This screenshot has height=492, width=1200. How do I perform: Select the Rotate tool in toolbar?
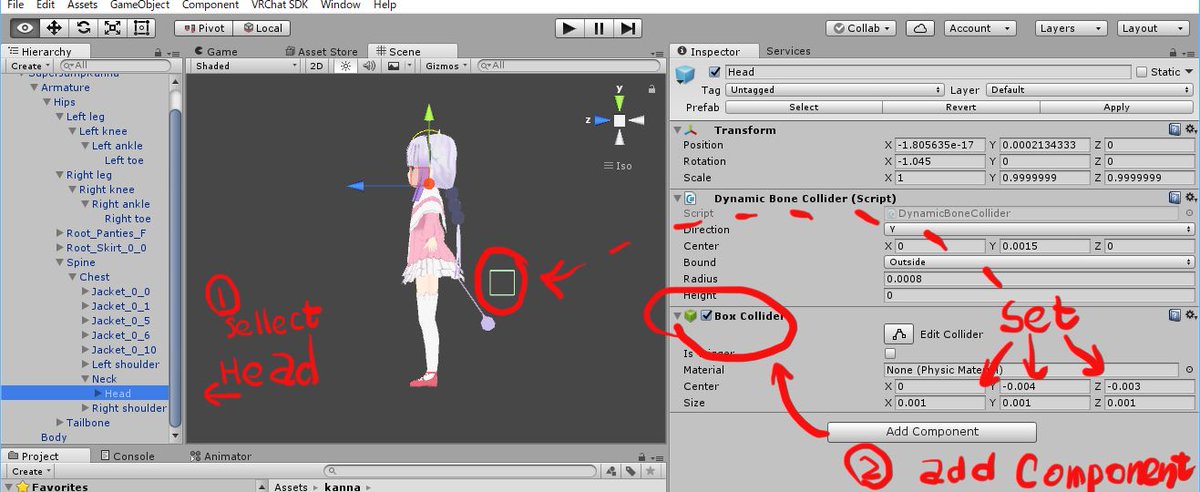click(x=84, y=28)
